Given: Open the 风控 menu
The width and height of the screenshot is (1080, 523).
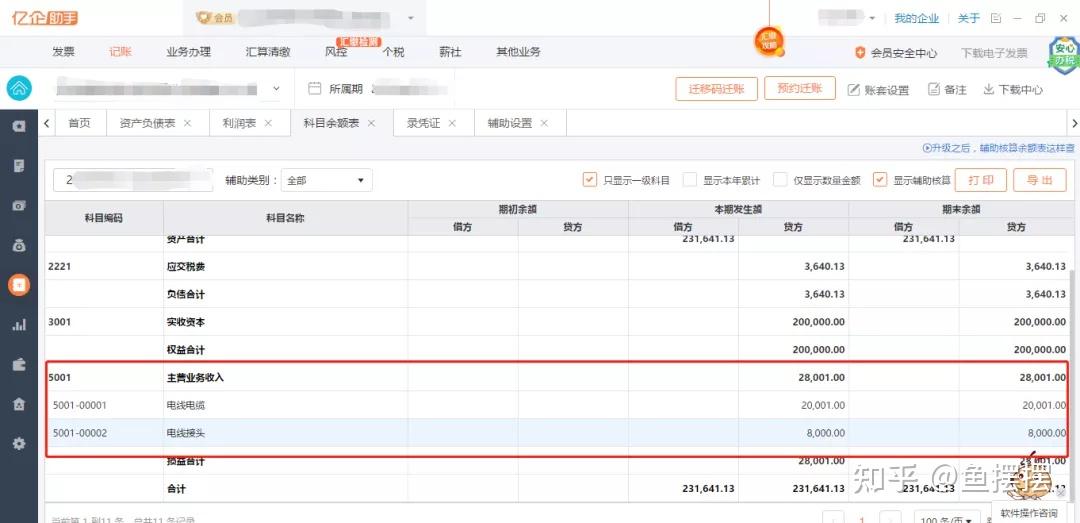Looking at the screenshot, I should [x=336, y=52].
